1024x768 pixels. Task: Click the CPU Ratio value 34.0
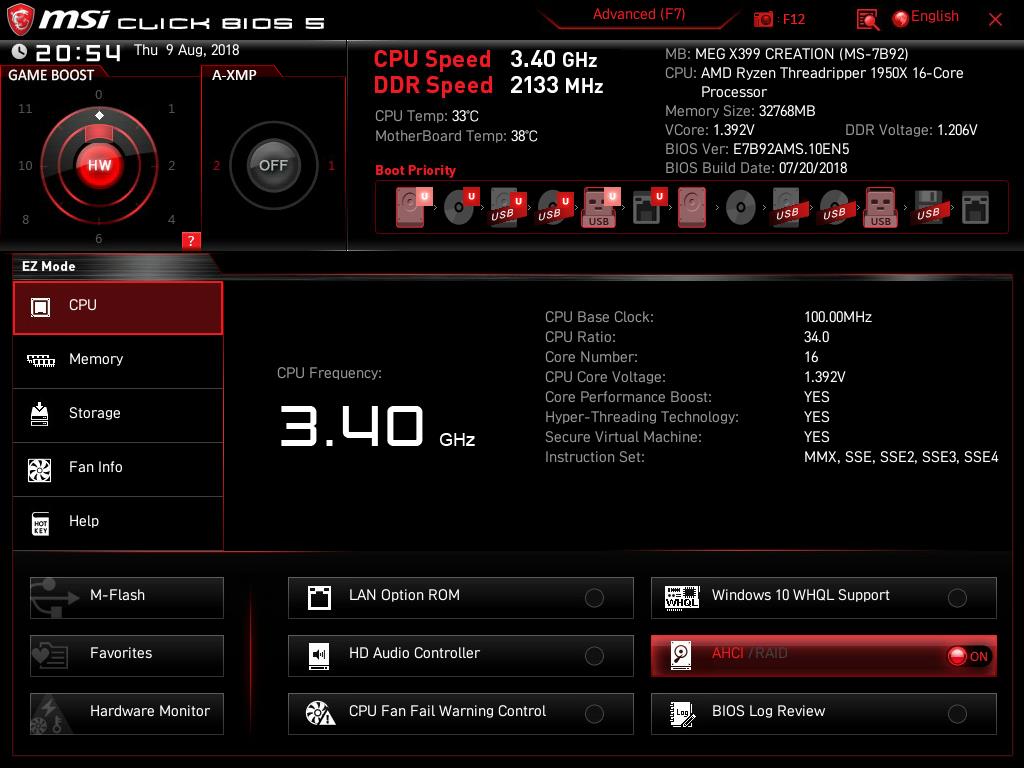click(816, 337)
